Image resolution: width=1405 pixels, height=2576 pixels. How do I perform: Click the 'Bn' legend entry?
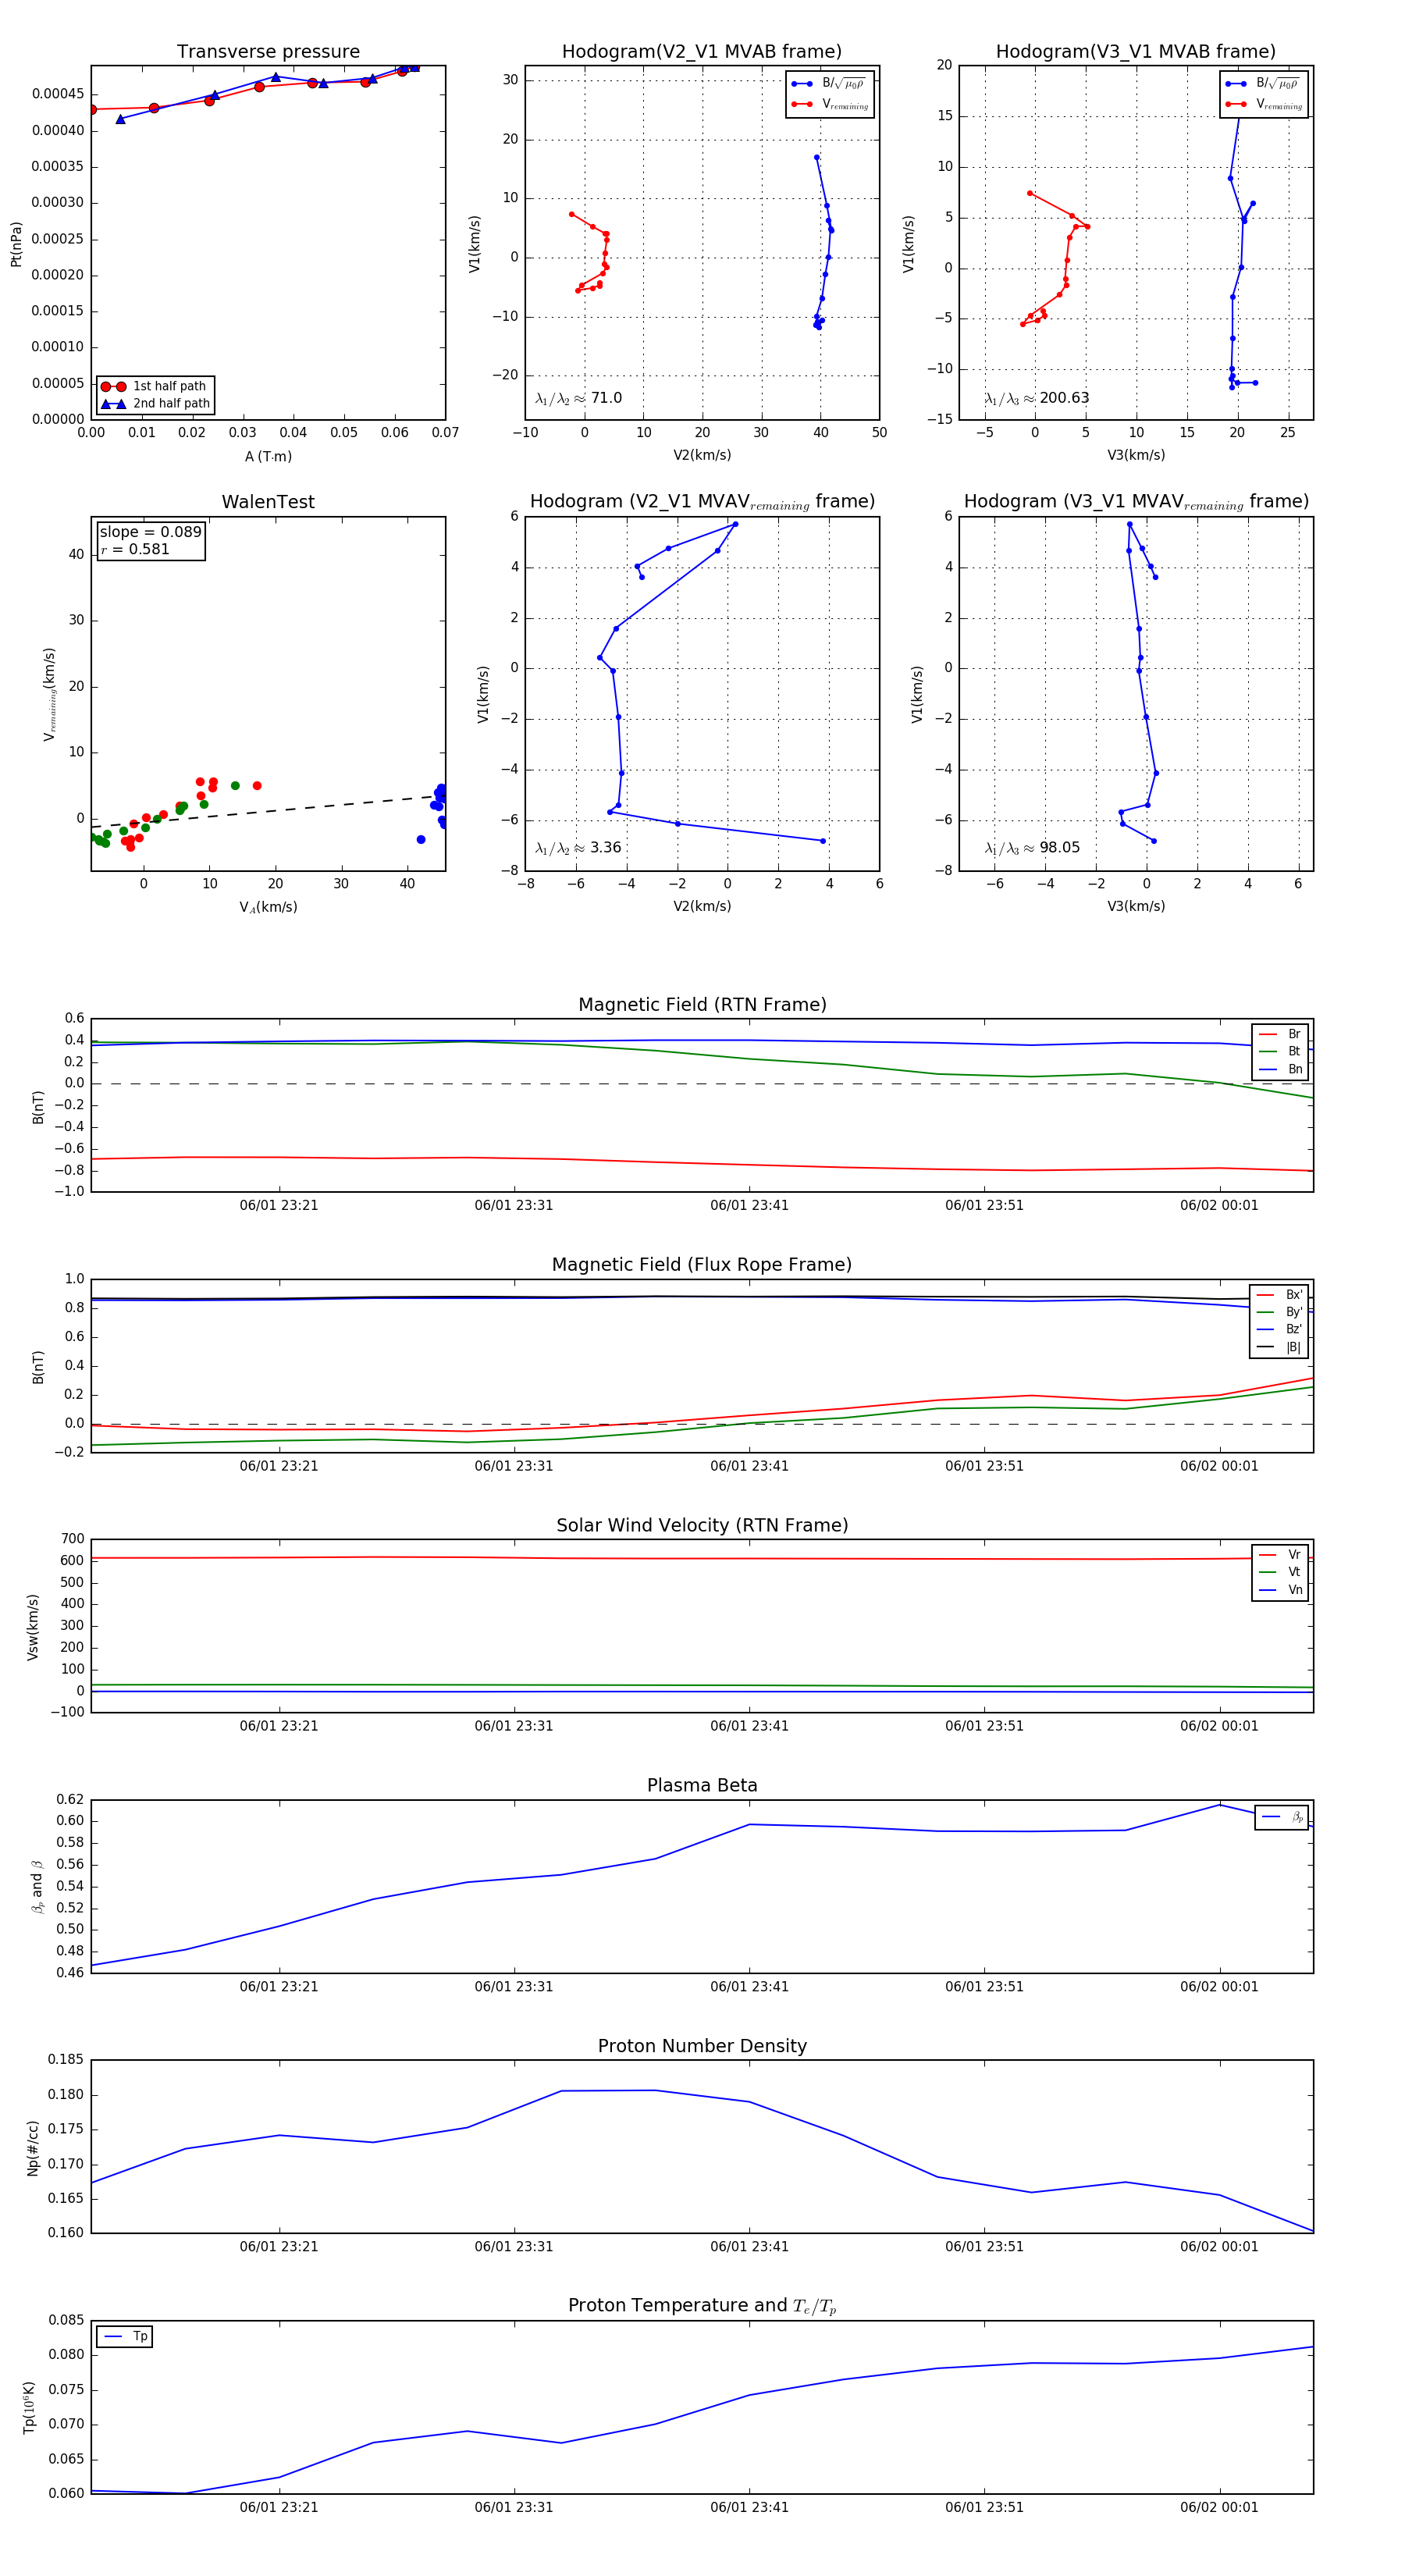[x=1280, y=1069]
